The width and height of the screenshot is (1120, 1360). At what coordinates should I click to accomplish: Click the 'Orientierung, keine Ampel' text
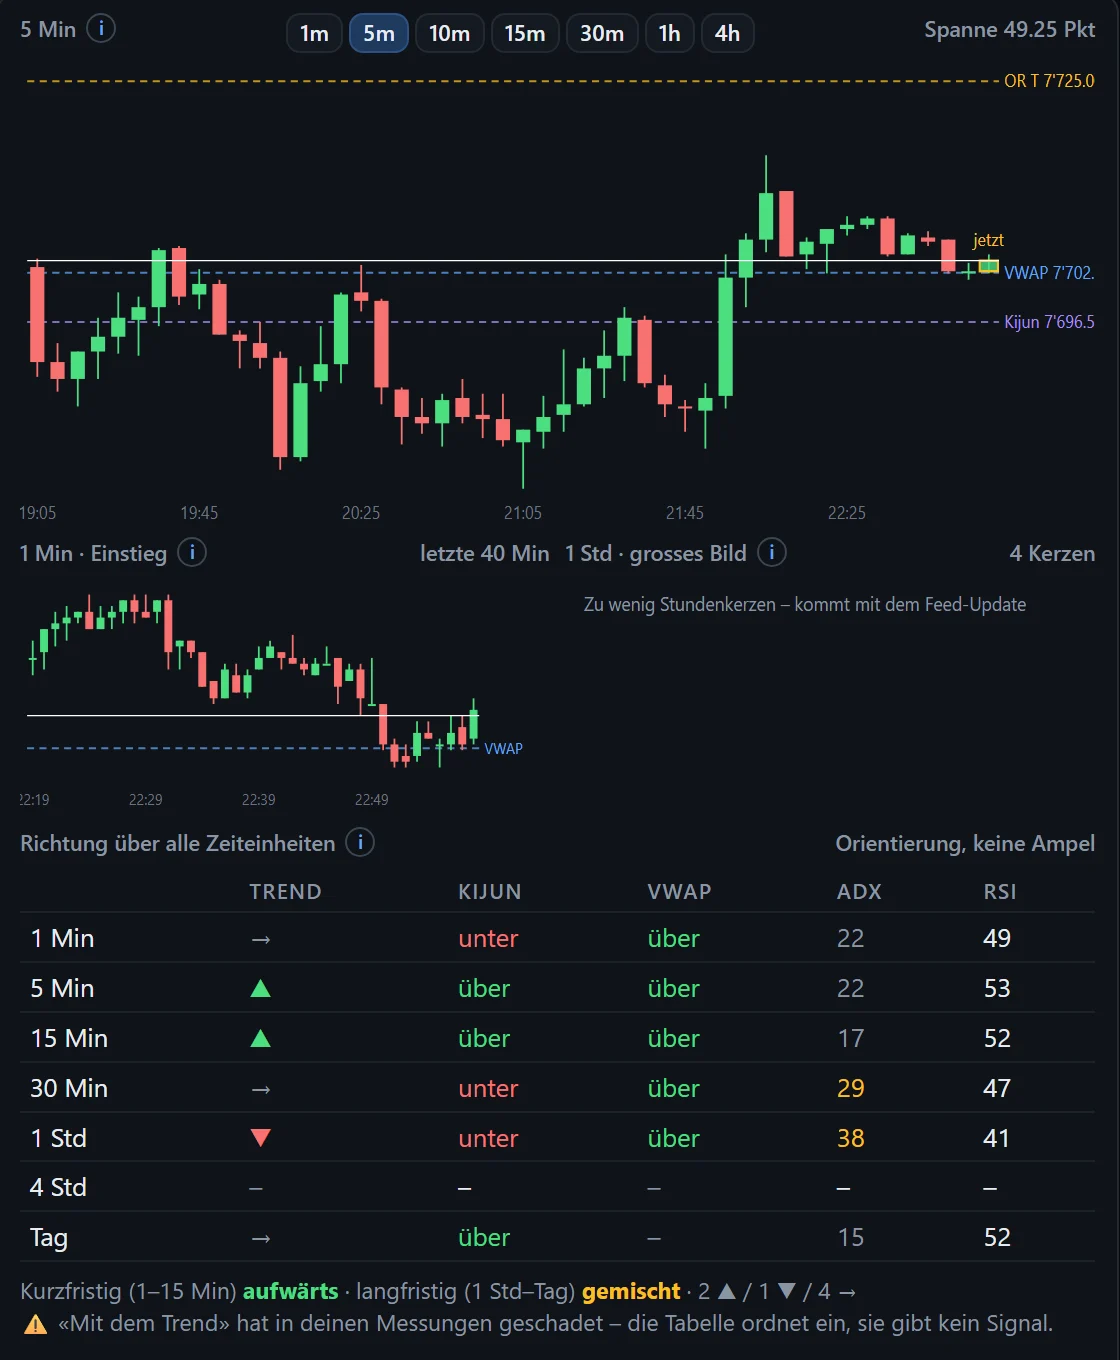pos(965,843)
